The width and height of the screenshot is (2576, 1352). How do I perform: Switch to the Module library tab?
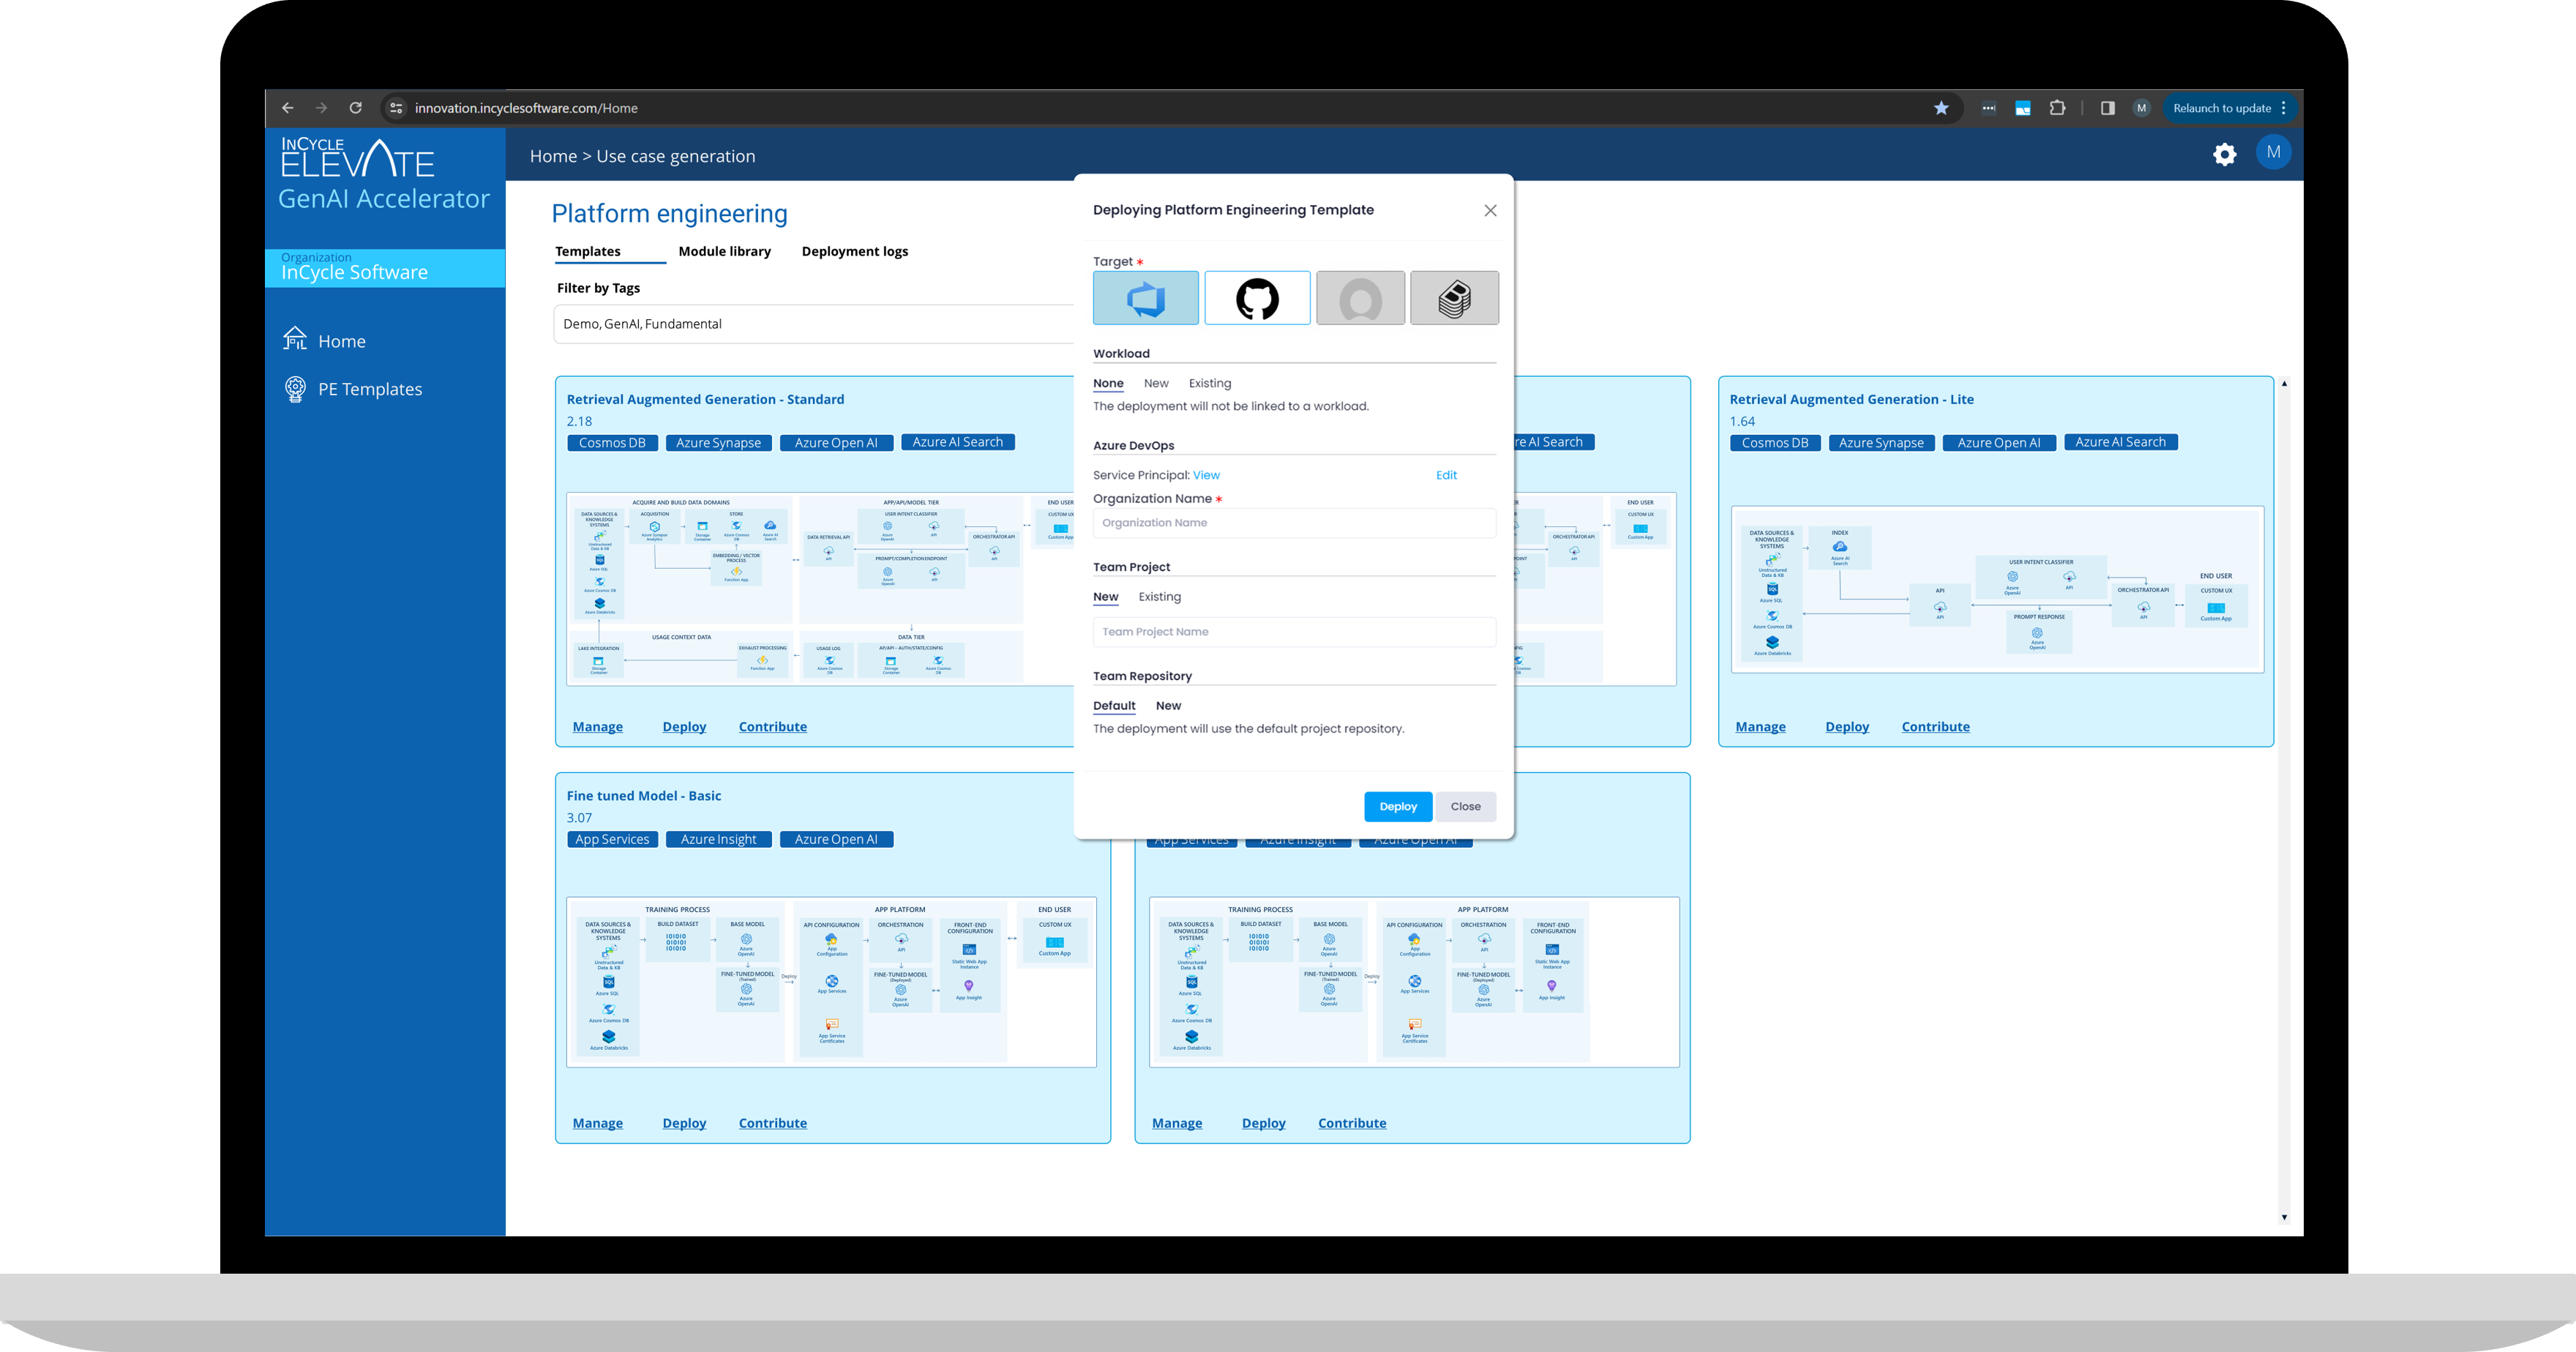(724, 251)
